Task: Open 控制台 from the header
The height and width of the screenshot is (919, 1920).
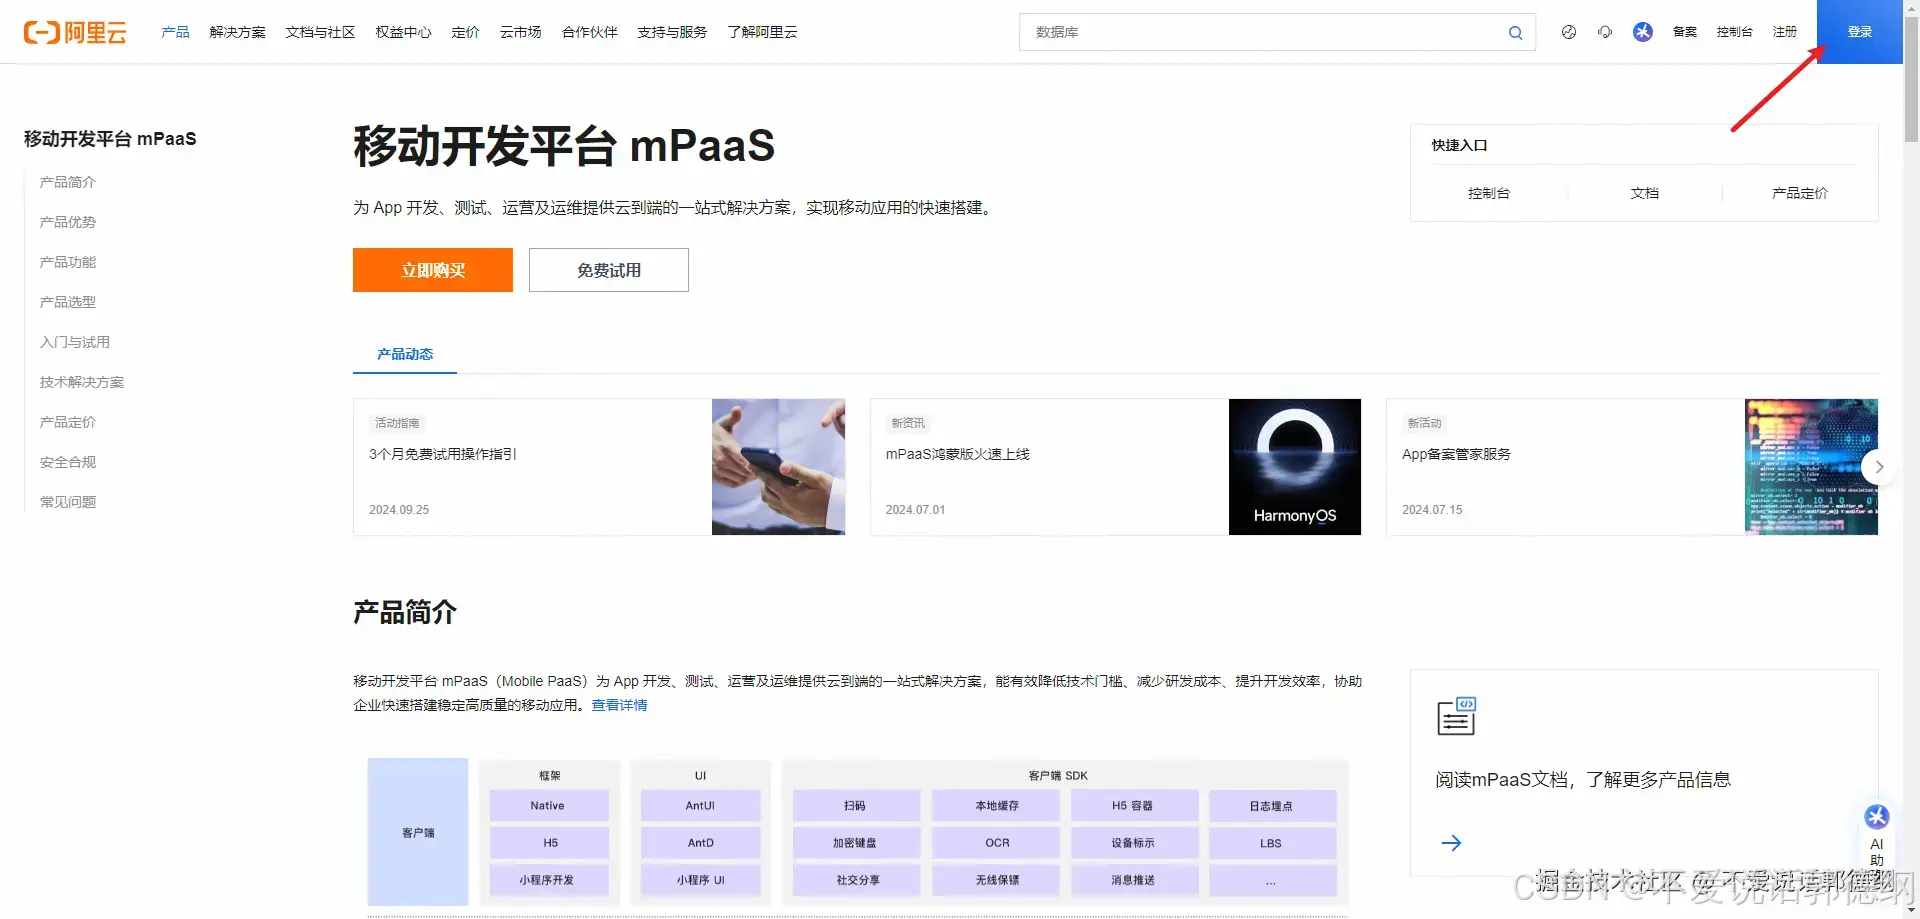Action: point(1734,32)
